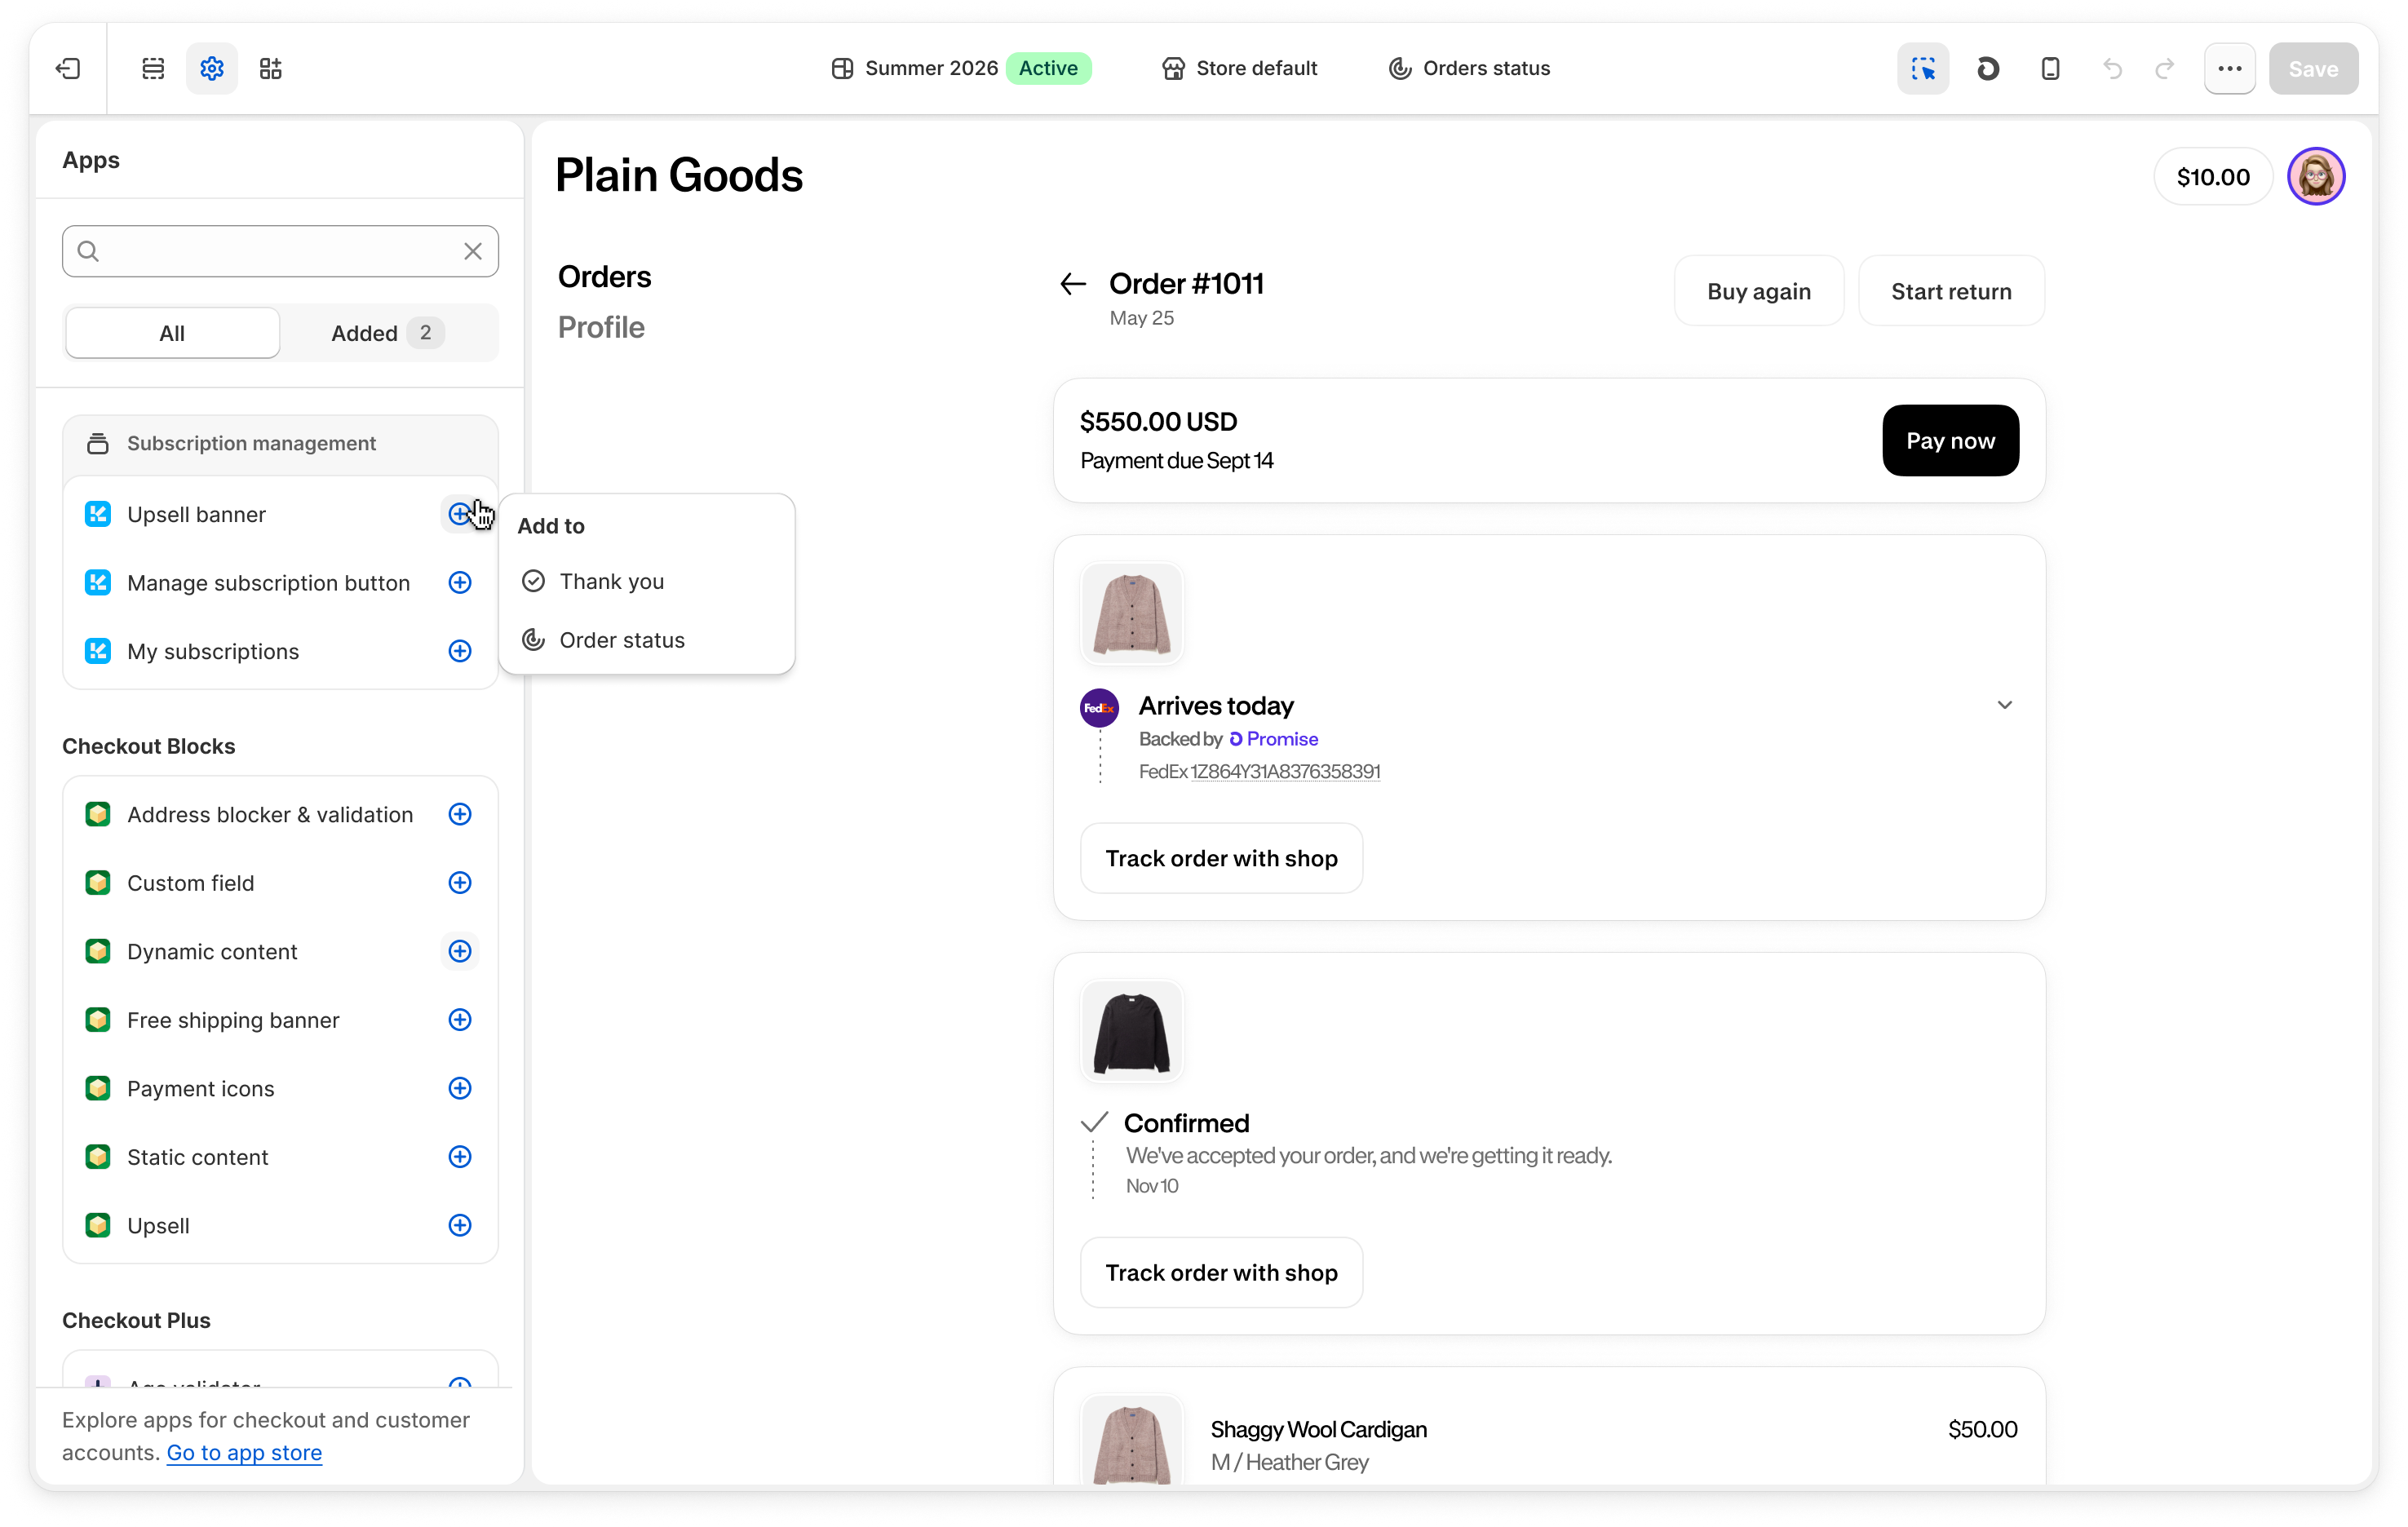The height and width of the screenshot is (1527, 2408).
Task: Click the $10.00 store credit pill
Action: (x=2213, y=177)
